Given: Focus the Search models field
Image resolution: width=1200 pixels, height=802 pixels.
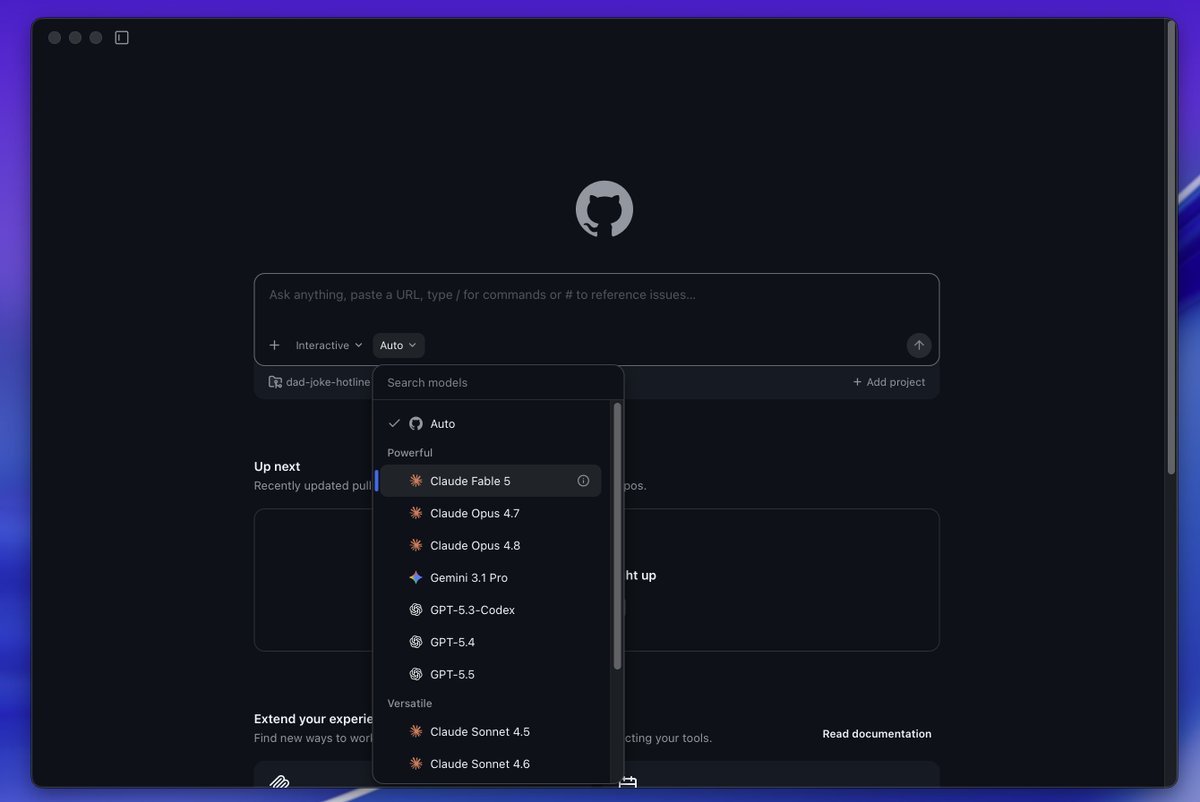Looking at the screenshot, I should [x=498, y=382].
